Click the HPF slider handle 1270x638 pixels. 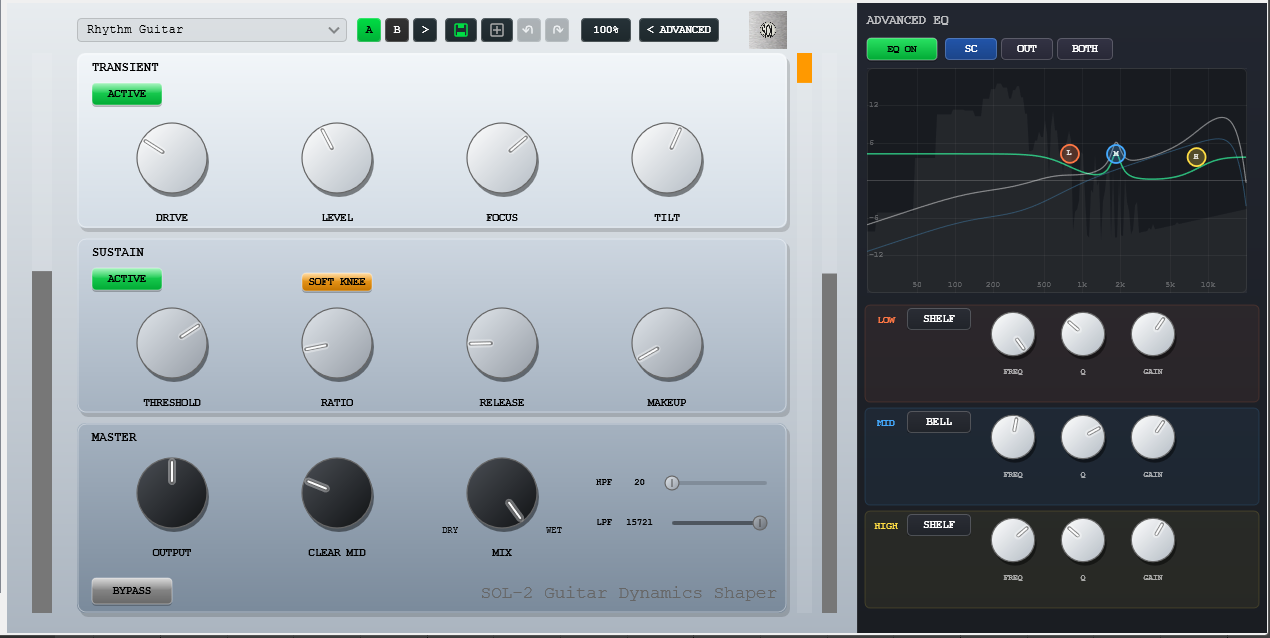[672, 483]
